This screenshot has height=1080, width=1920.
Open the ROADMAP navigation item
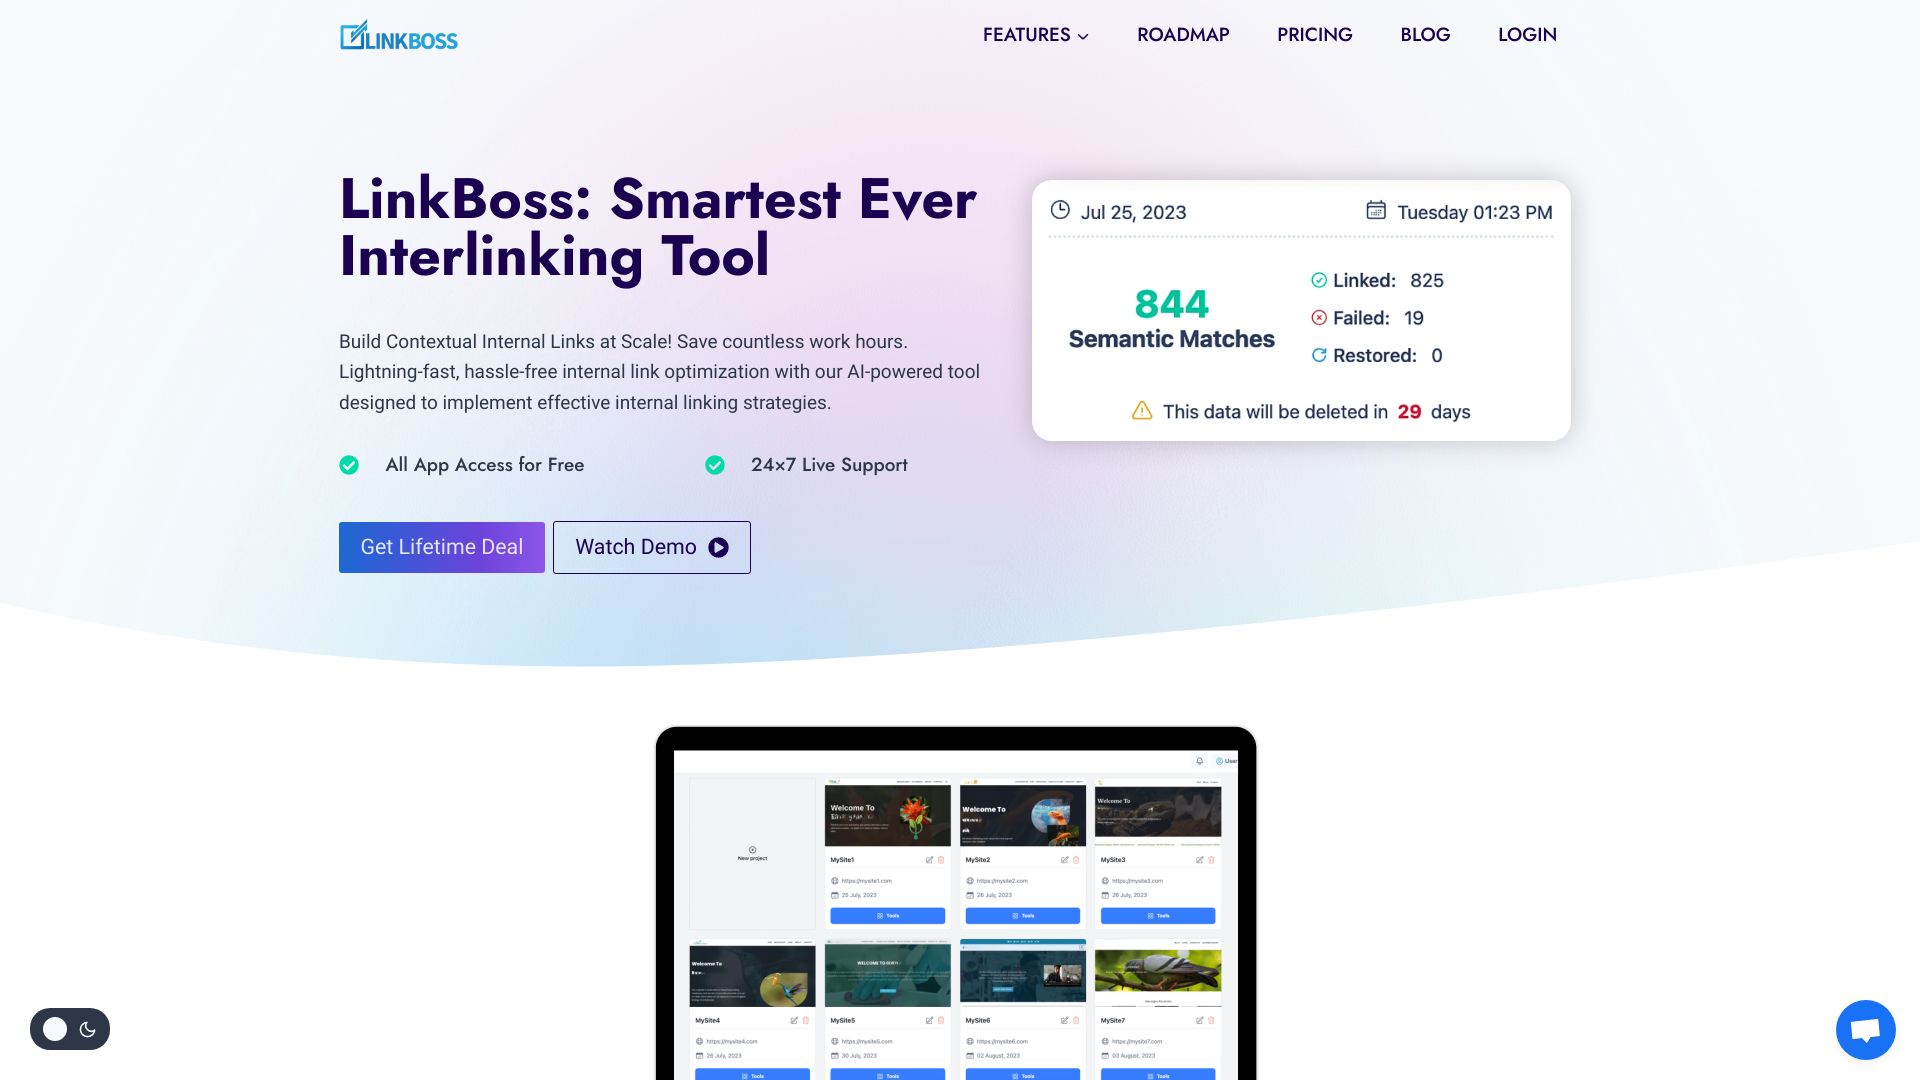[1183, 34]
